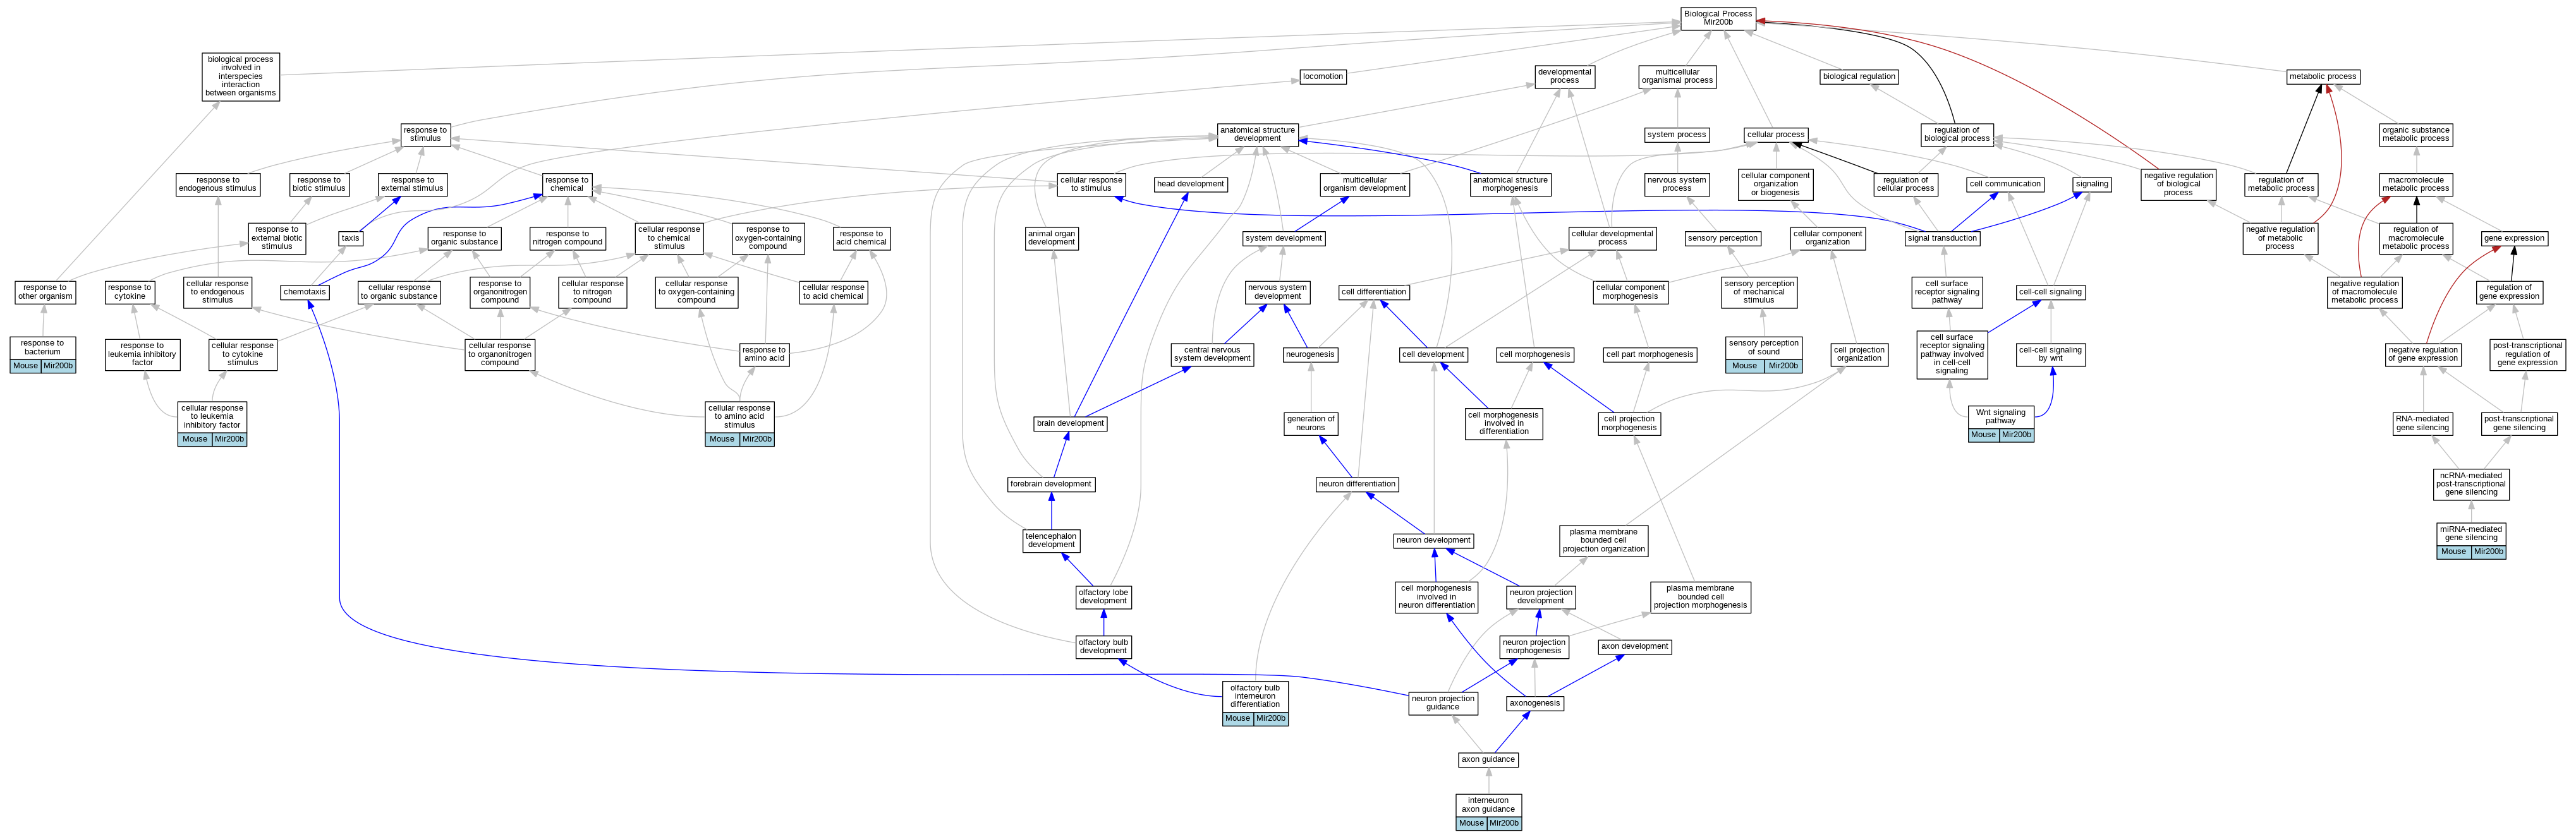This screenshot has width=2576, height=837.
Task: Click the brain development node
Action: 1070,423
